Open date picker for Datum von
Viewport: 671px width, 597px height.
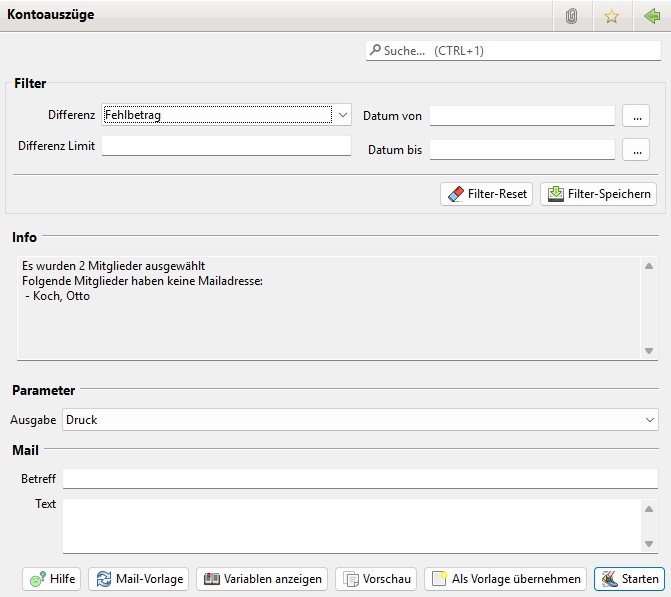click(x=635, y=116)
